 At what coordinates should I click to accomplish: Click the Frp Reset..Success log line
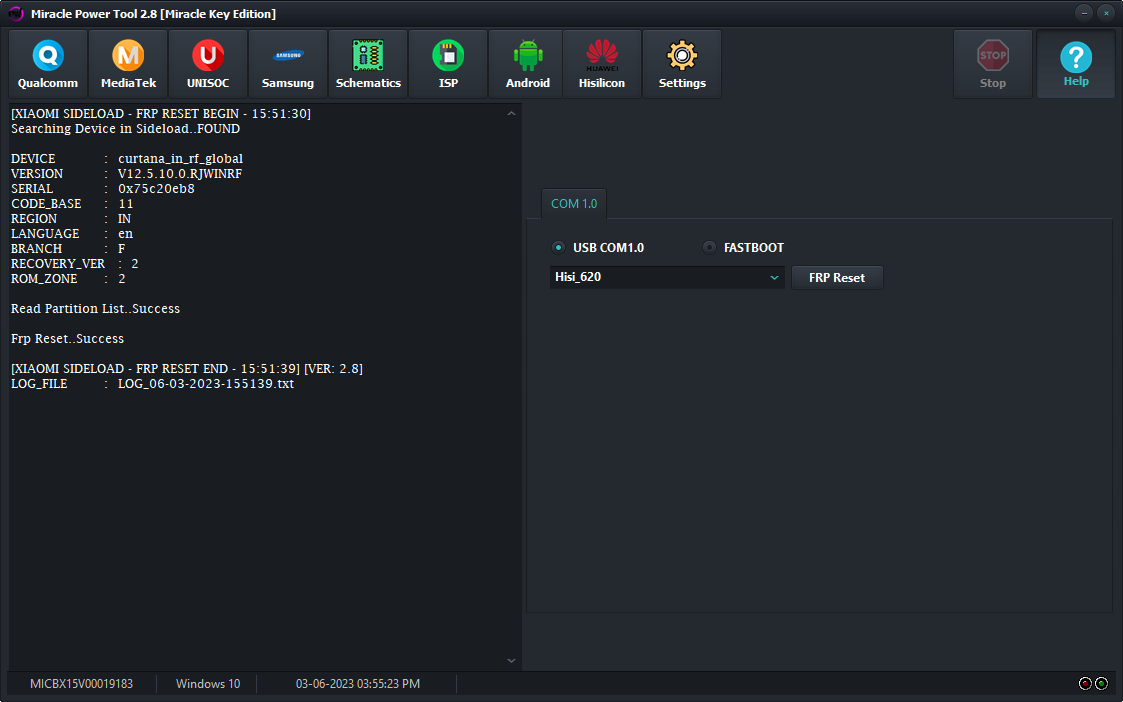click(x=67, y=339)
